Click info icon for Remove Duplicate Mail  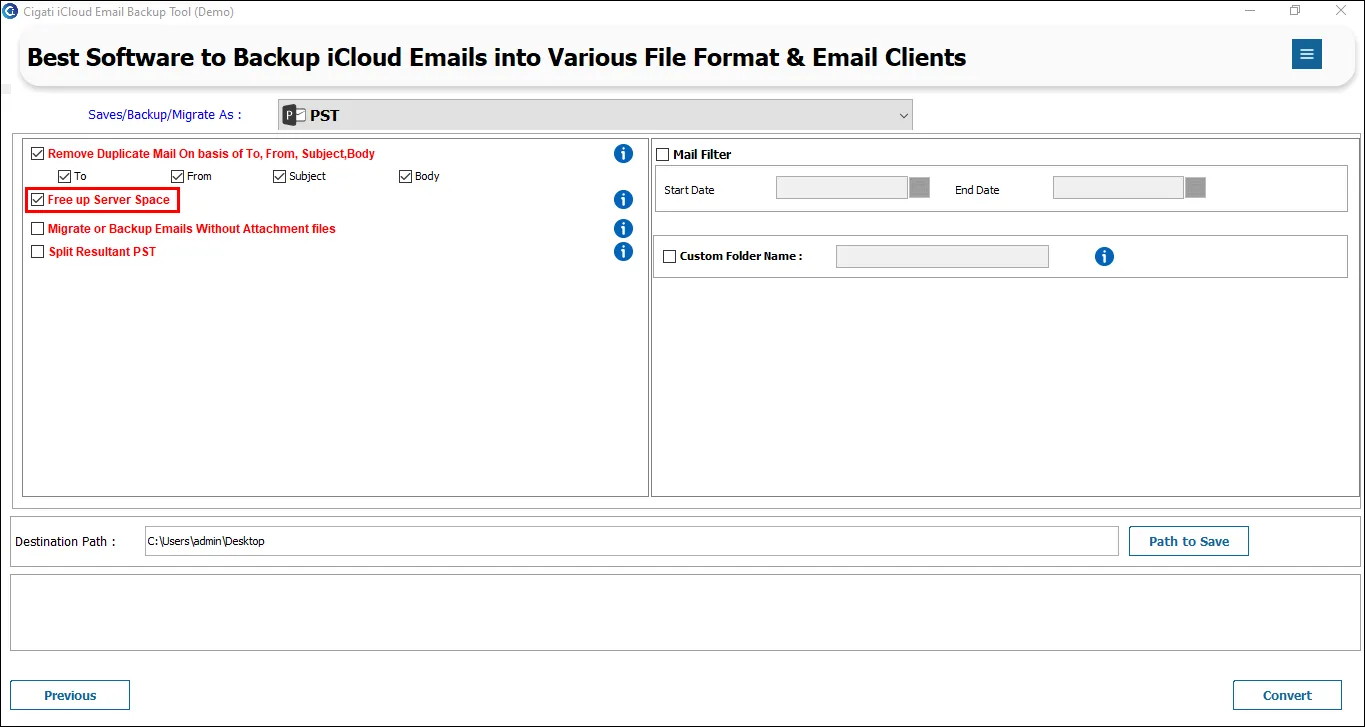(623, 154)
